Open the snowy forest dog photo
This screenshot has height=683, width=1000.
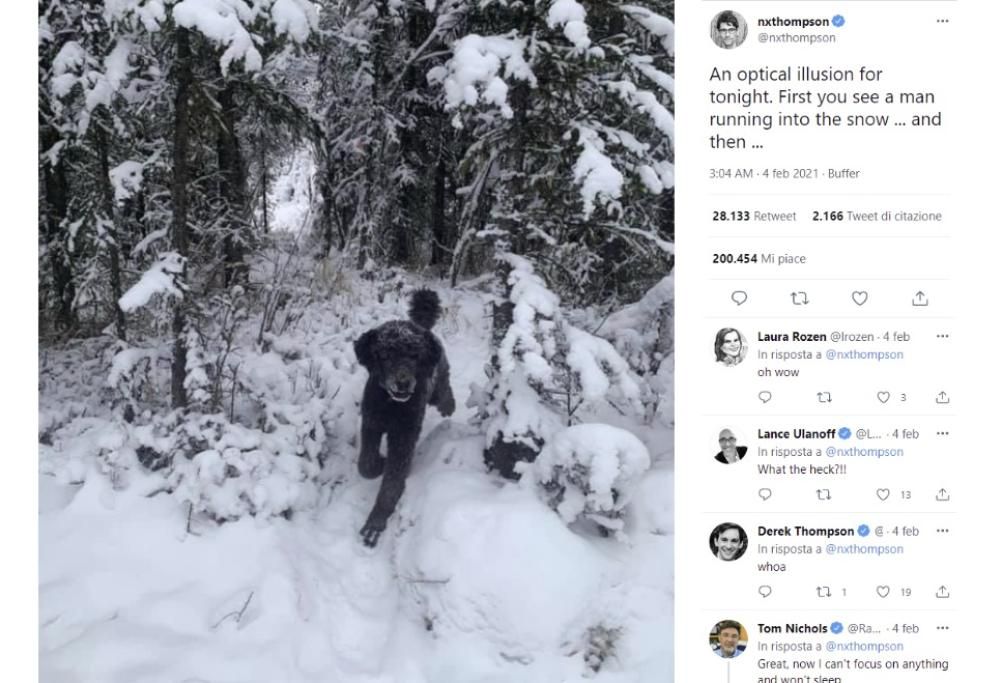pyautogui.click(x=356, y=341)
